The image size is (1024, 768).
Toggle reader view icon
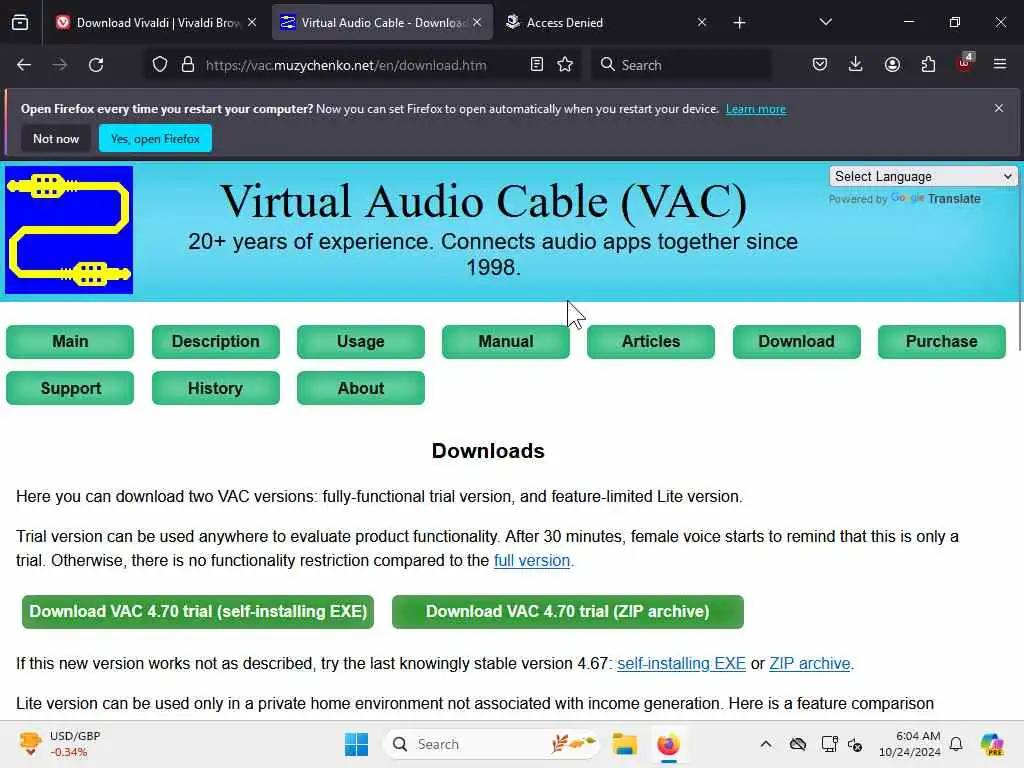[537, 65]
